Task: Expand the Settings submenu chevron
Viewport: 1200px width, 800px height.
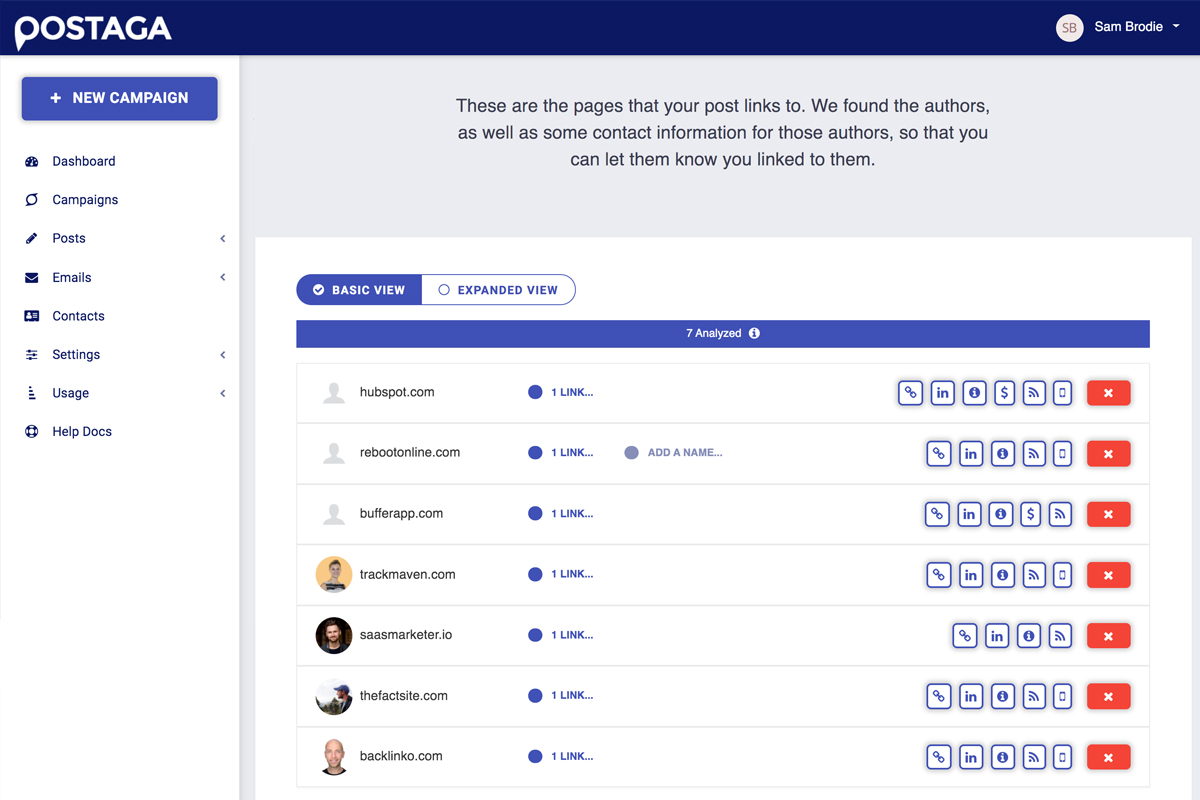Action: pos(223,355)
